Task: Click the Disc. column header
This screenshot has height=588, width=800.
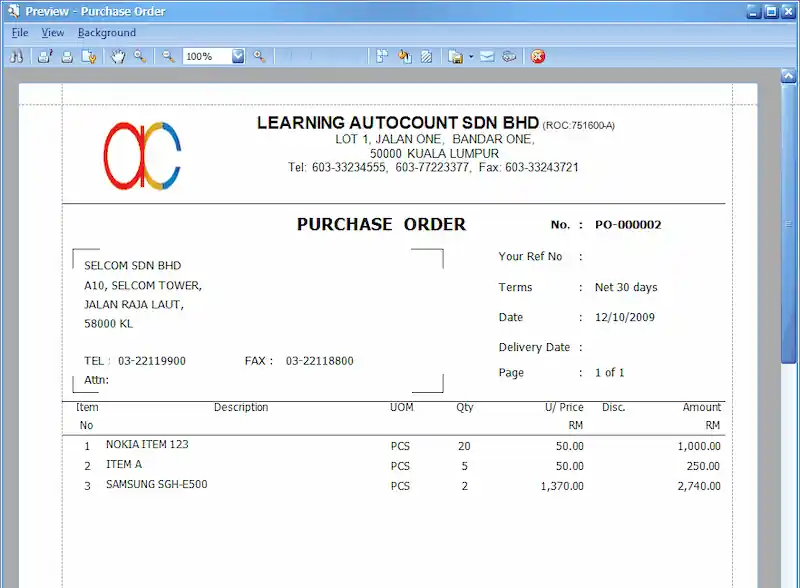Action: point(613,407)
